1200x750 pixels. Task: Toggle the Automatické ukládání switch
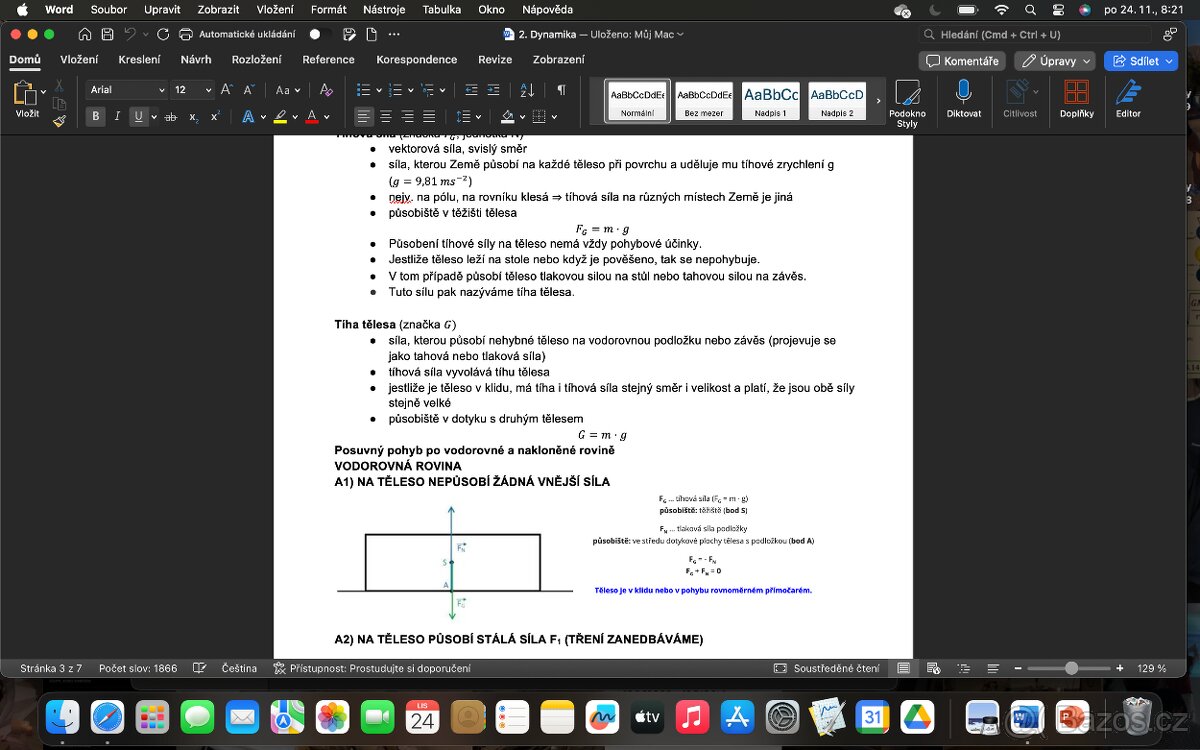pos(319,34)
